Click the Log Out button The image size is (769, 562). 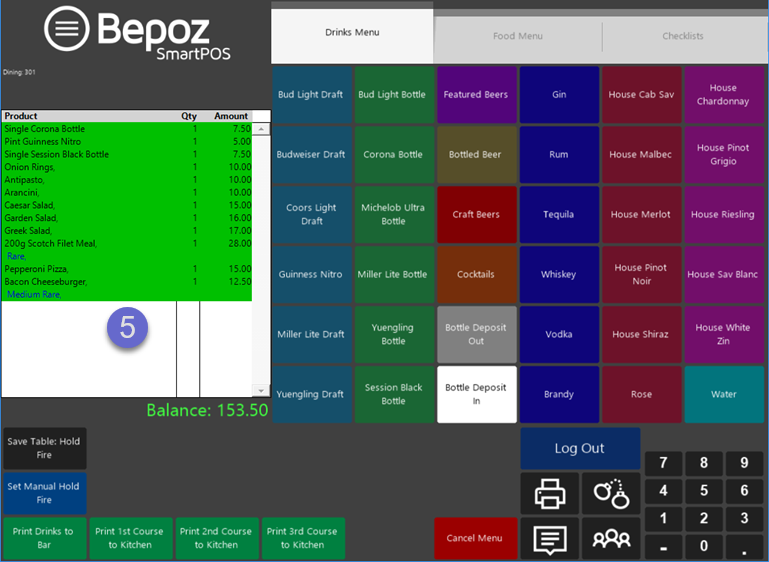click(580, 448)
